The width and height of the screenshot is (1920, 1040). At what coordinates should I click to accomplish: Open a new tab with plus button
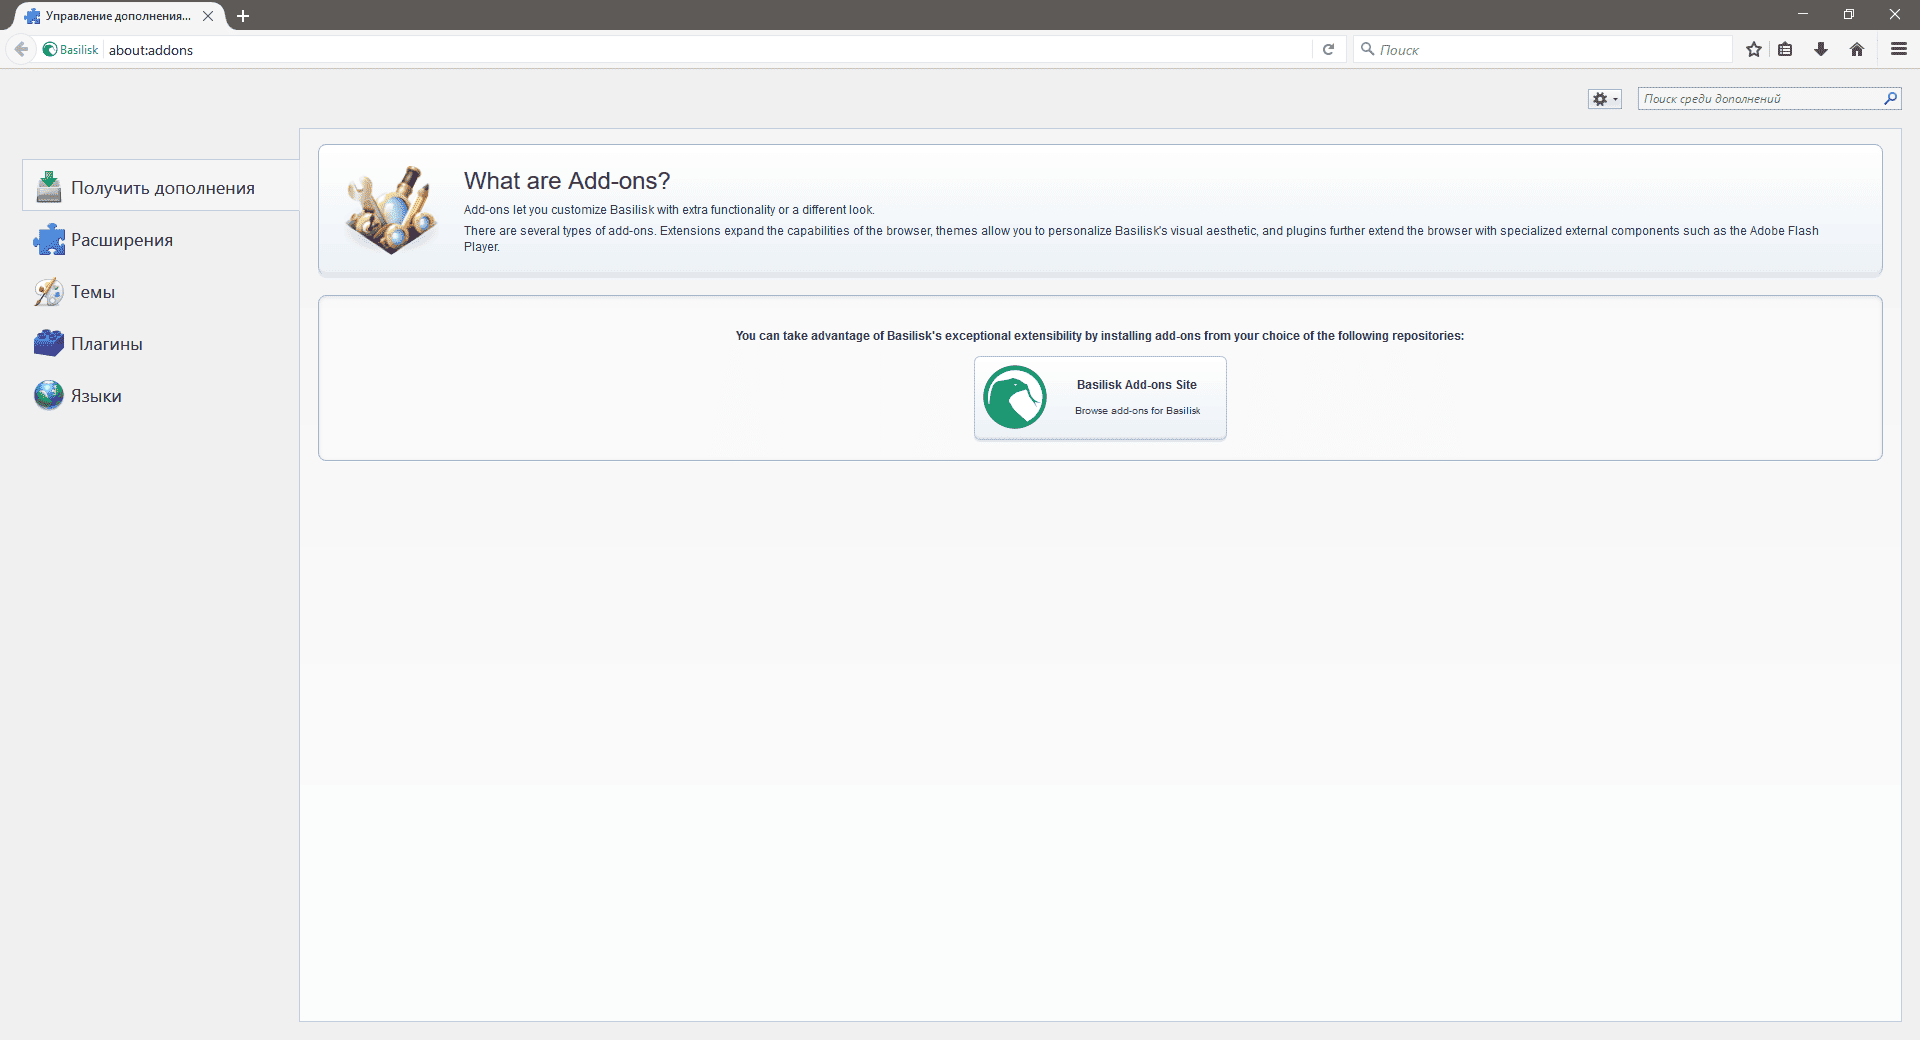(242, 16)
